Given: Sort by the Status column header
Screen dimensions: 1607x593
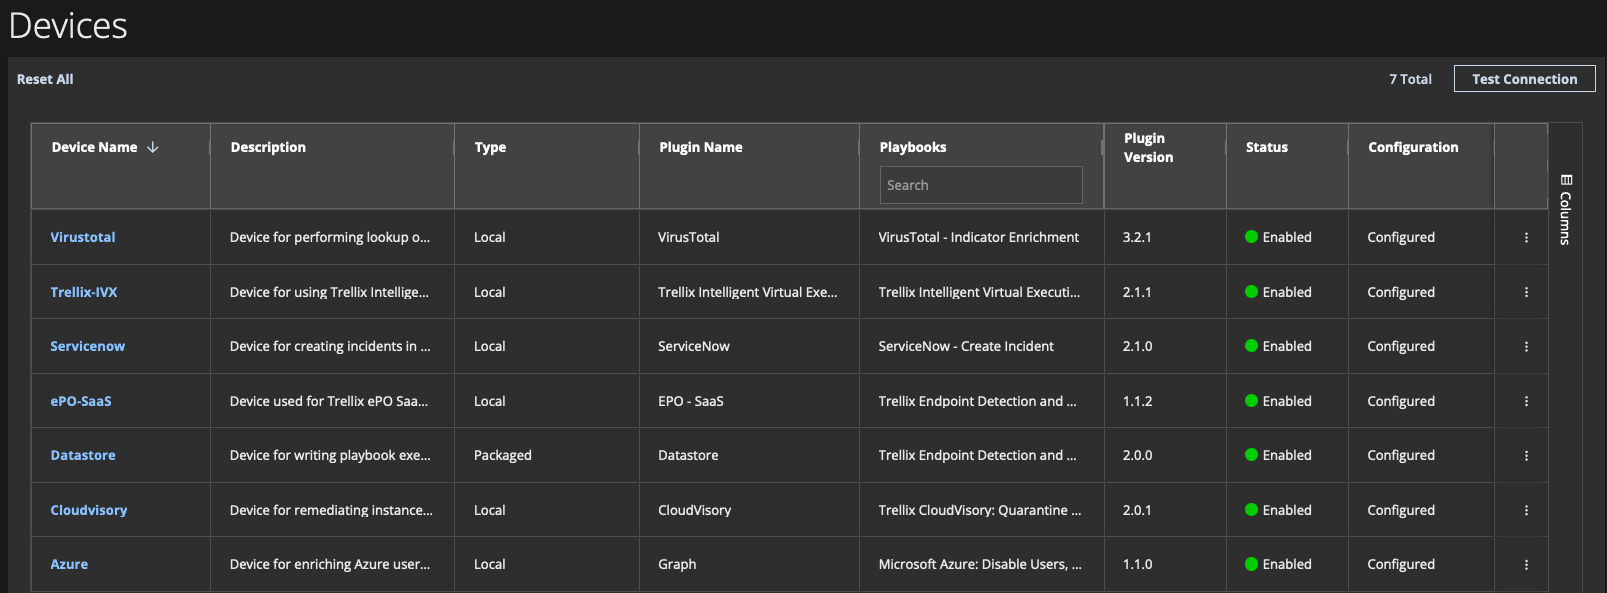Looking at the screenshot, I should [x=1267, y=147].
